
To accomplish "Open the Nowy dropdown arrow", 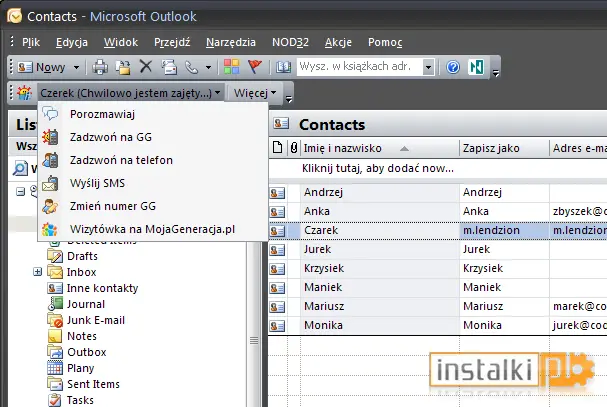I will pyautogui.click(x=76, y=67).
